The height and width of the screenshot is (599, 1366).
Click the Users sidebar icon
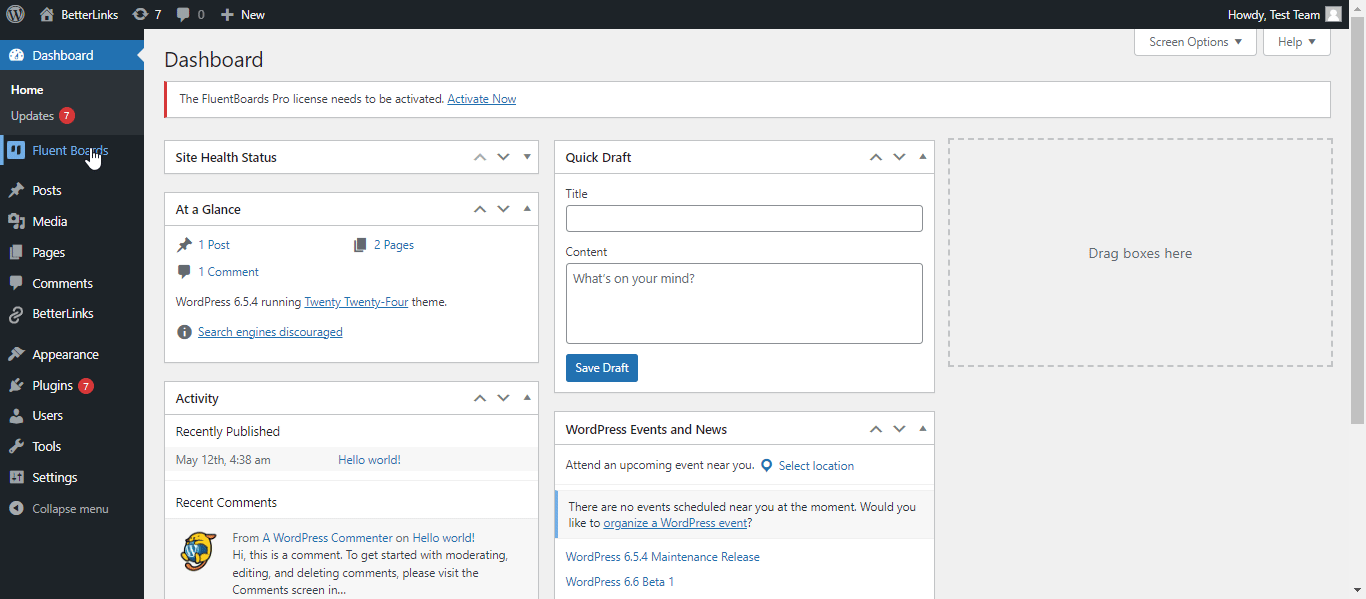pyautogui.click(x=17, y=415)
